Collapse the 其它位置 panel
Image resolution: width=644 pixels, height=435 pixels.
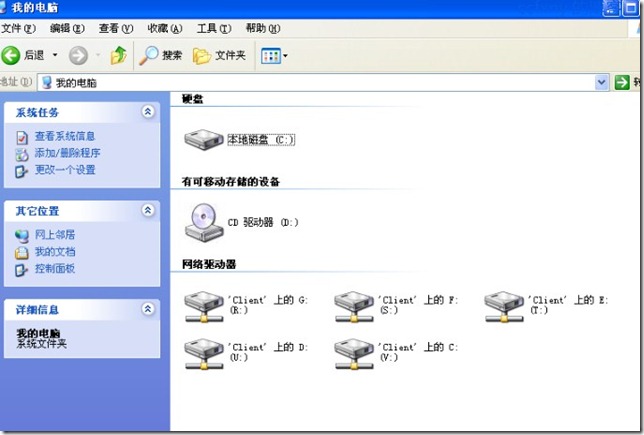[x=148, y=210]
